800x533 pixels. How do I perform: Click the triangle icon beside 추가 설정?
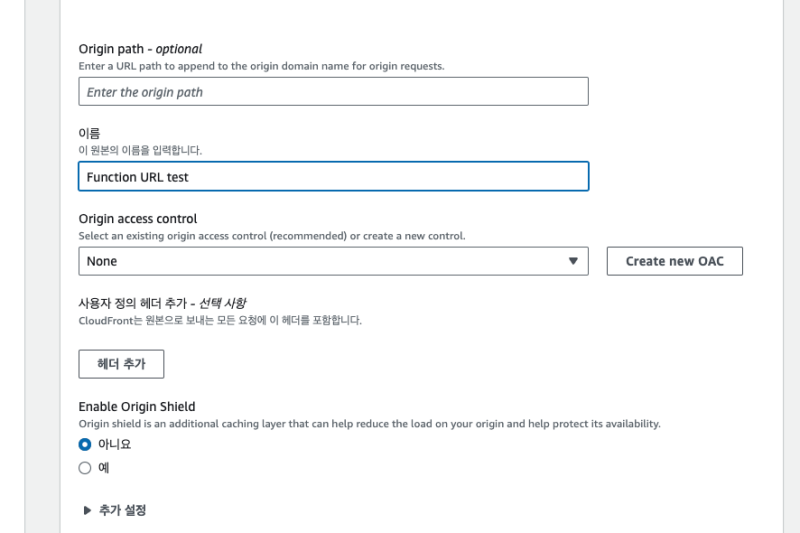click(88, 510)
